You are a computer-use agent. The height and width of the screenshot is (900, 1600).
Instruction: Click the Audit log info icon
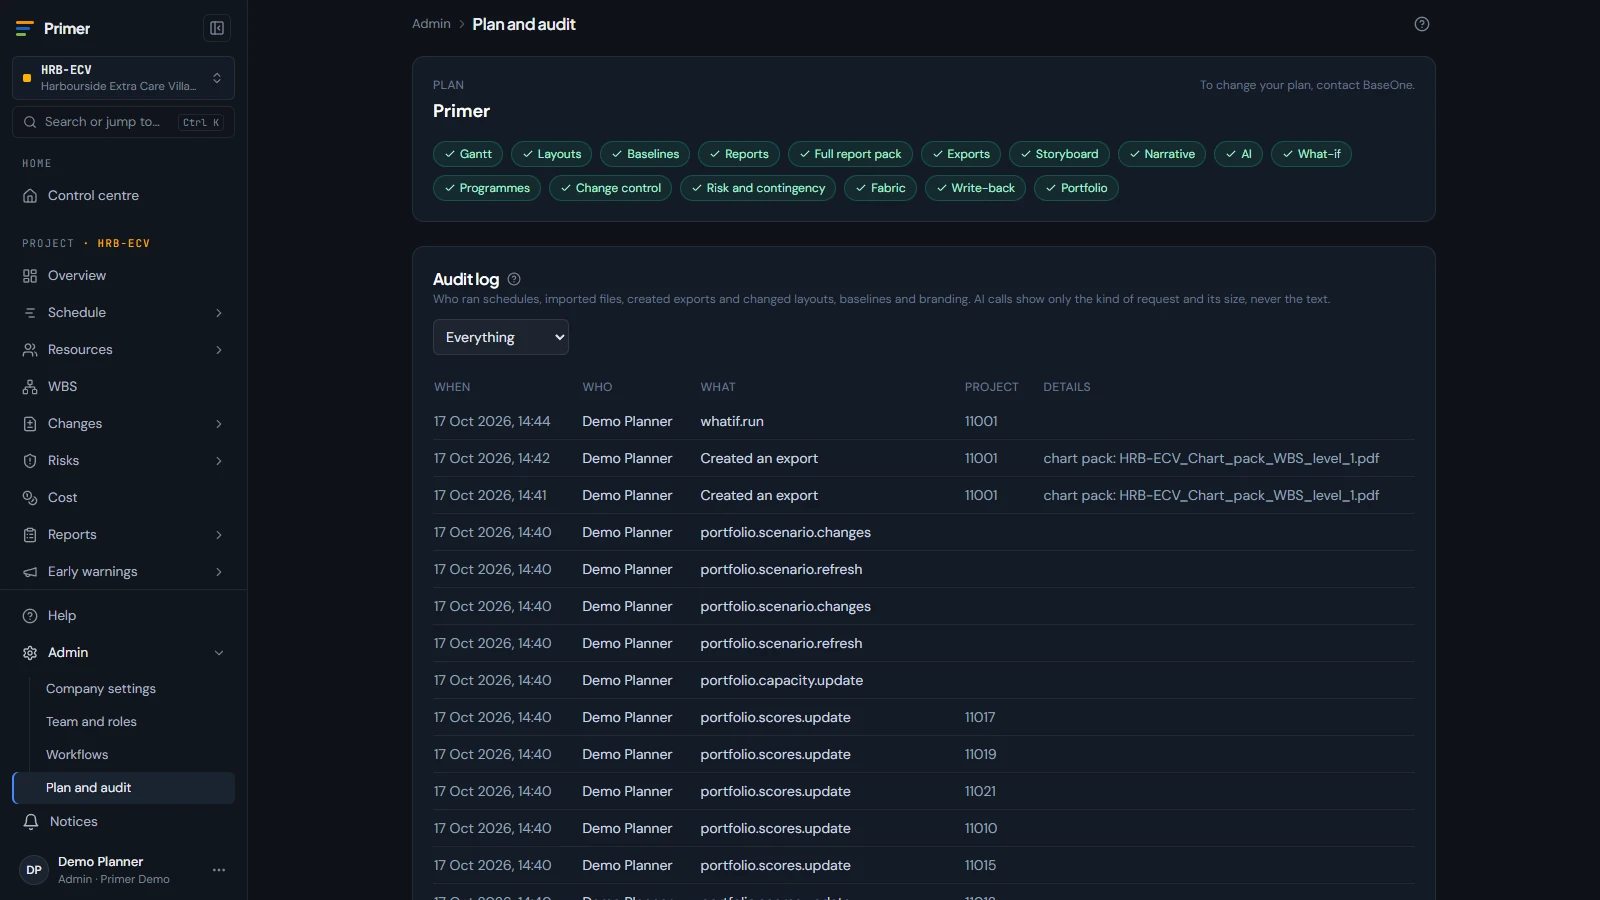click(x=514, y=279)
